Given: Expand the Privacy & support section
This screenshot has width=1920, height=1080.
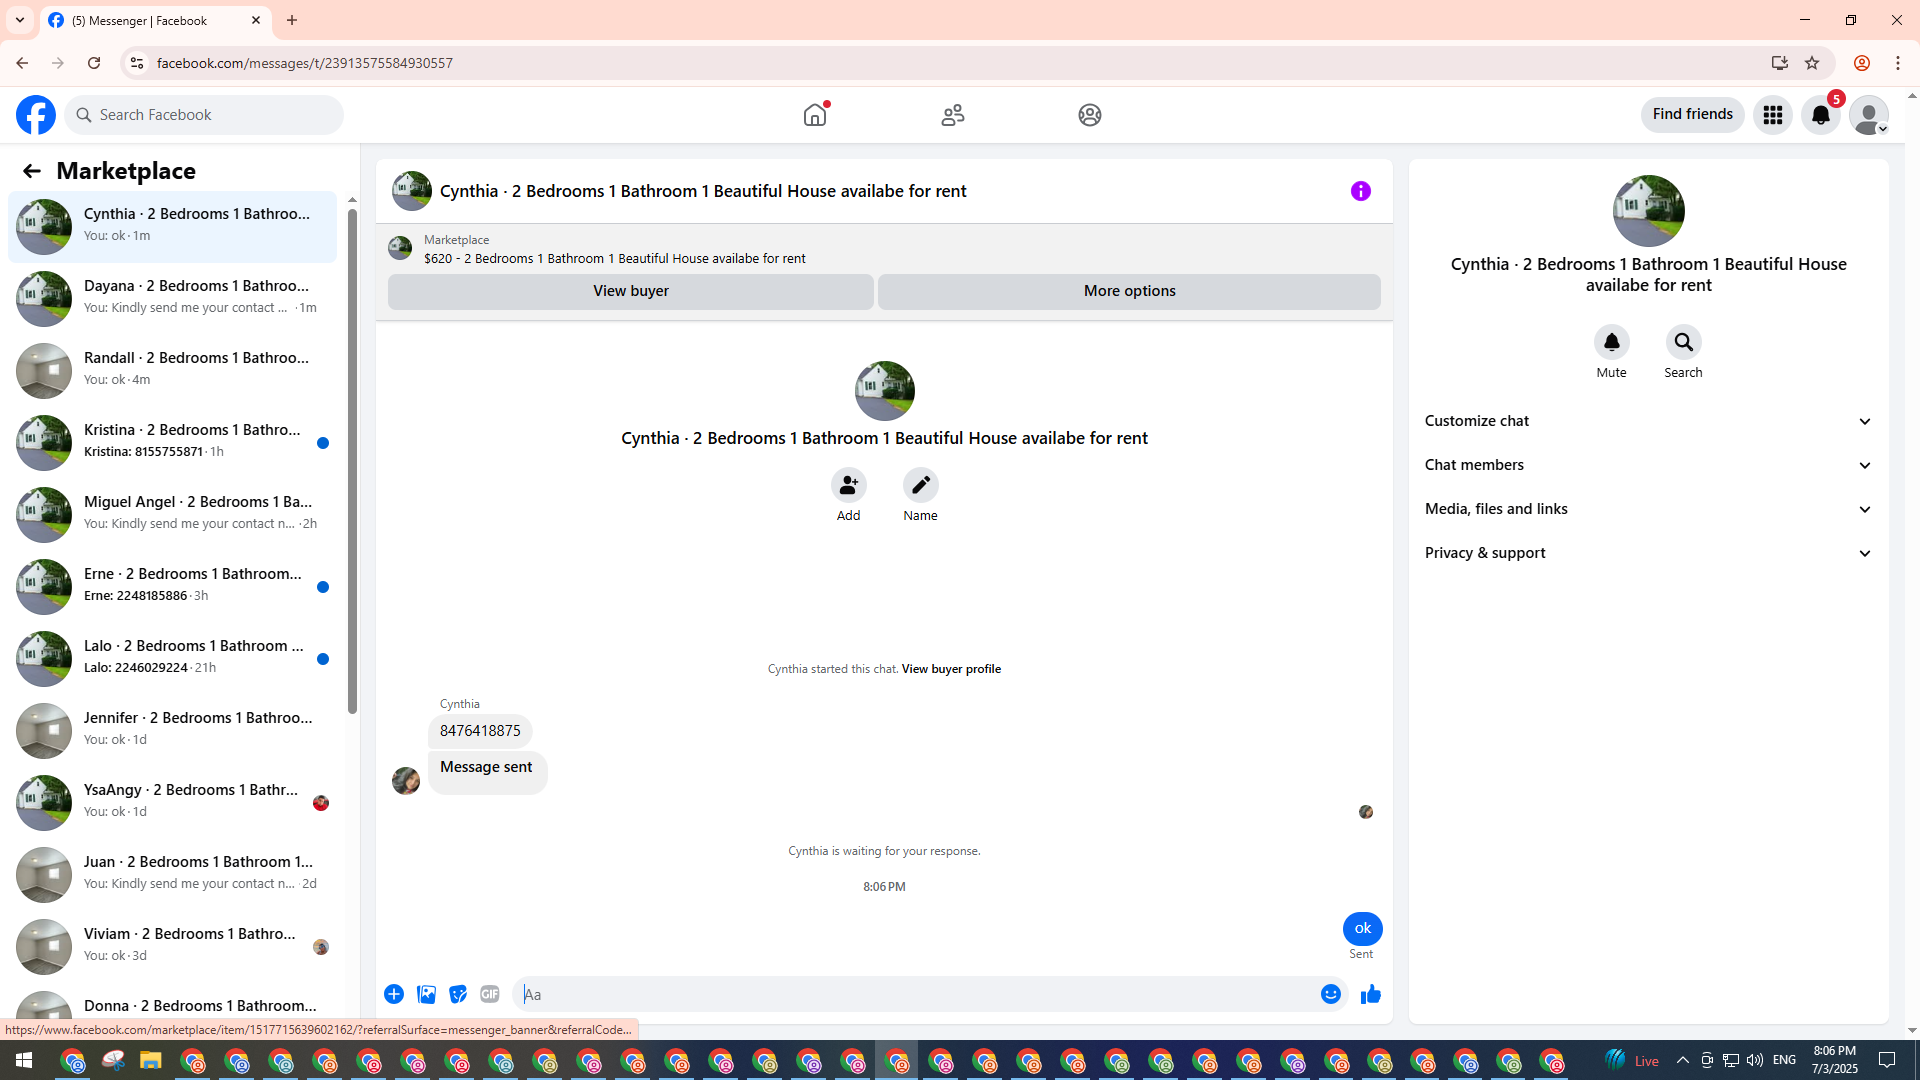Looking at the screenshot, I should [x=1648, y=553].
